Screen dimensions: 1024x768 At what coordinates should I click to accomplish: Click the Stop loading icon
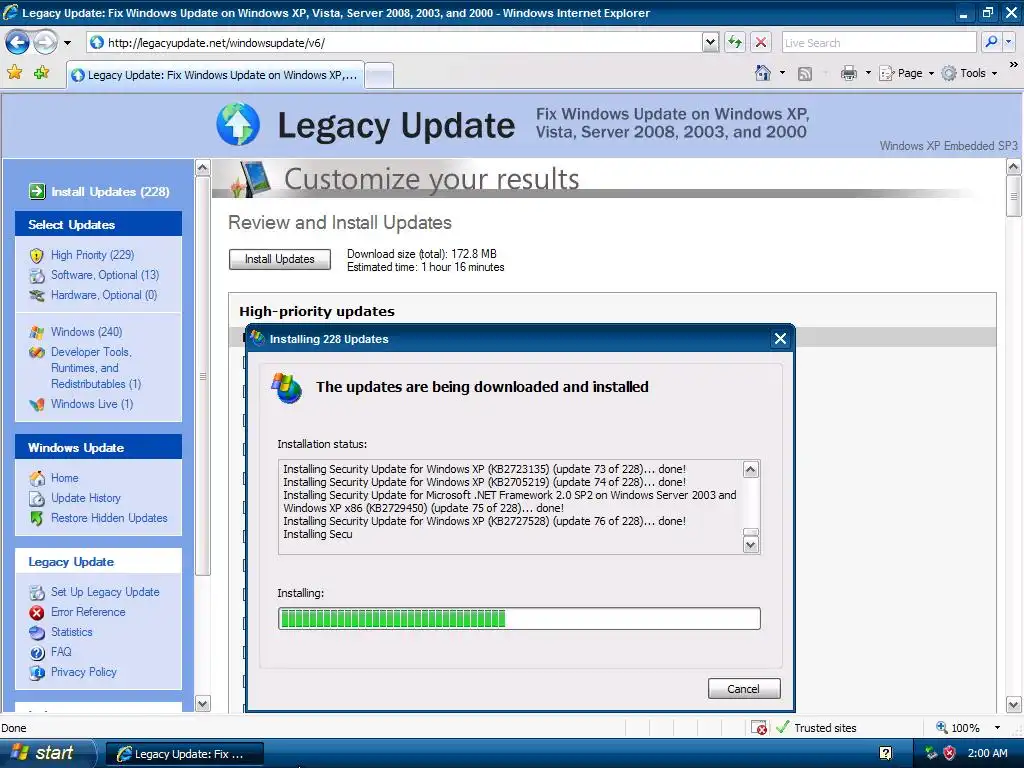761,43
